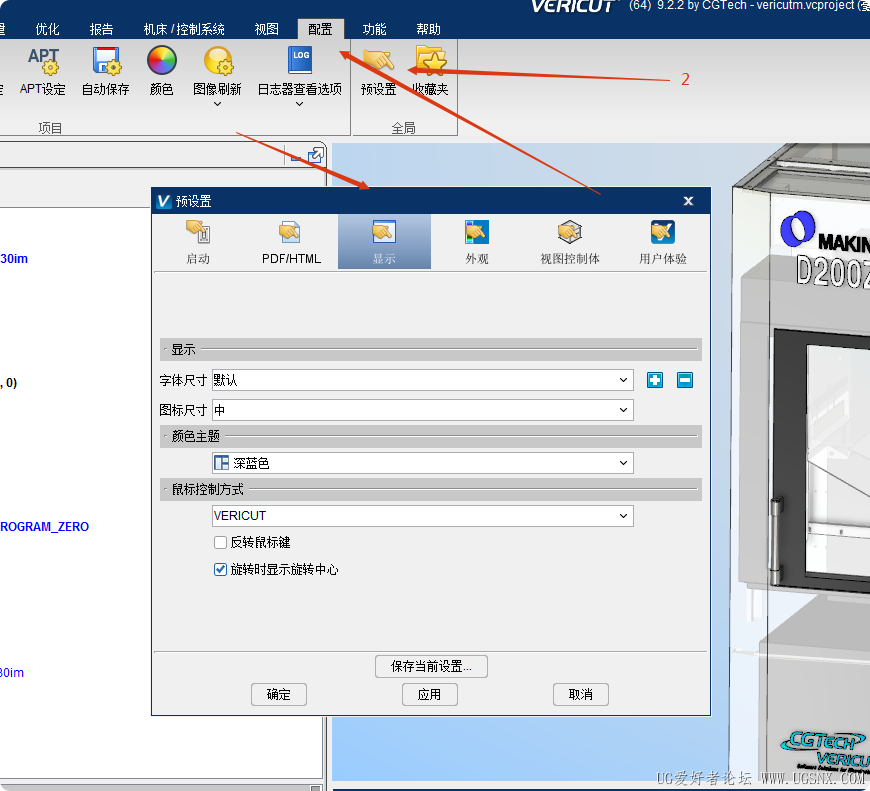Open the 配置 ribbon tab
The image size is (870, 791).
[x=321, y=29]
